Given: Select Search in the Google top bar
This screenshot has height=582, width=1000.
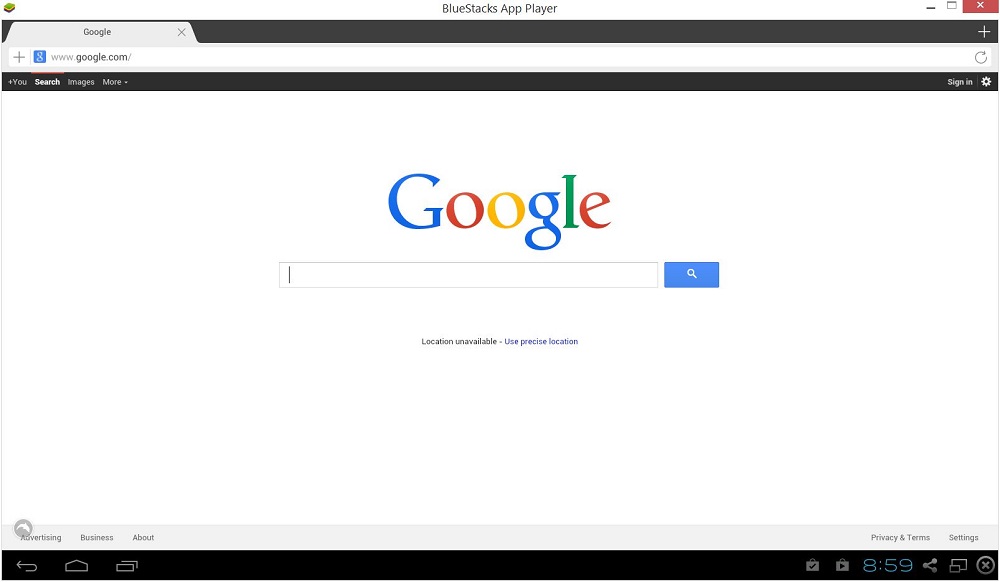Looking at the screenshot, I should coord(47,82).
